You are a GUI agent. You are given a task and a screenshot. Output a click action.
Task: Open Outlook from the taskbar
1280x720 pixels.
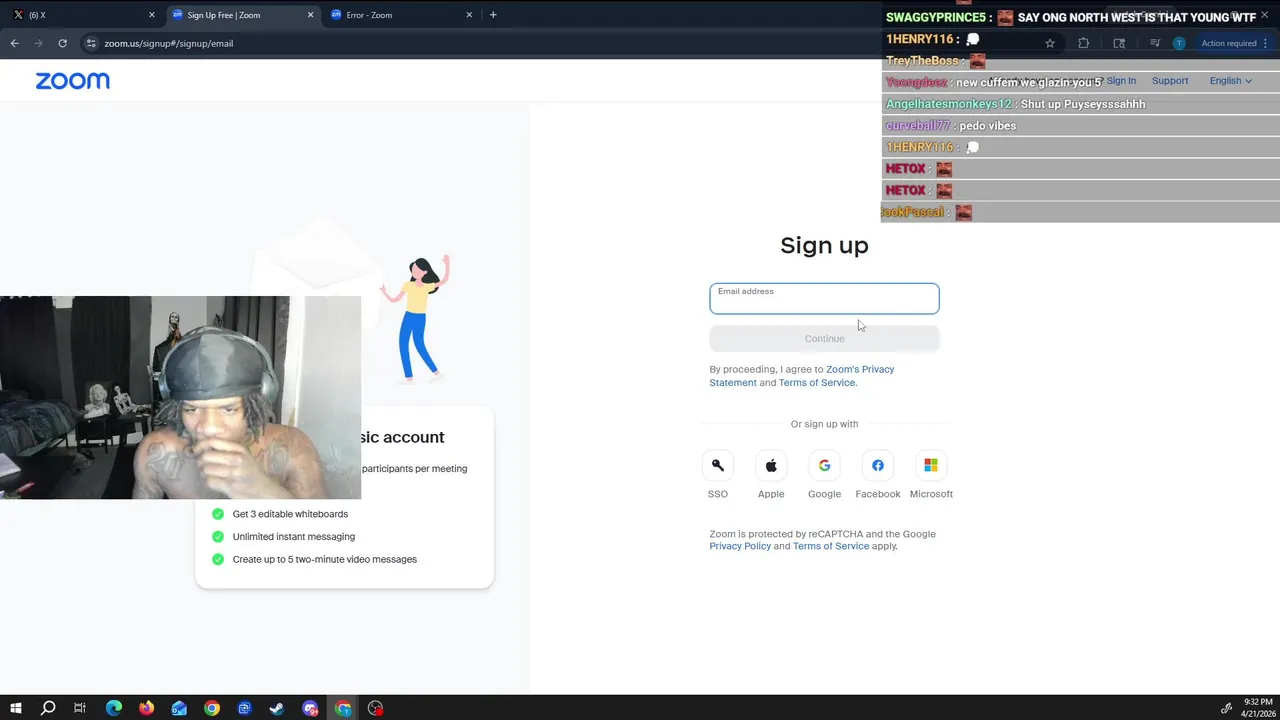tap(179, 708)
